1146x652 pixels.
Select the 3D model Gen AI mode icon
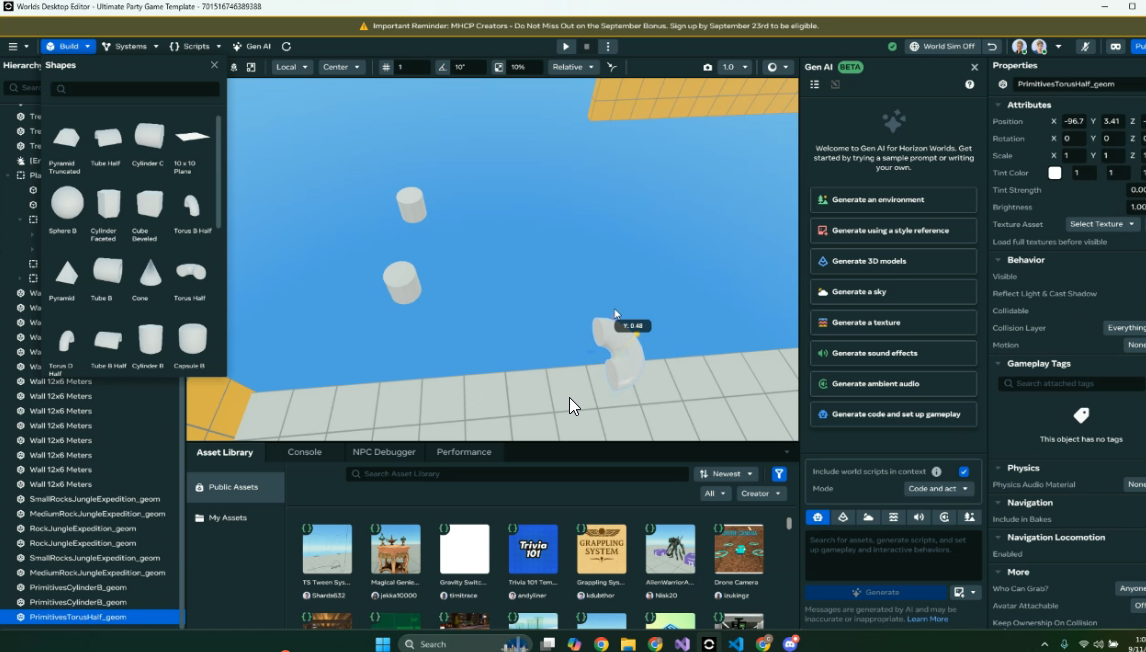[843, 518]
